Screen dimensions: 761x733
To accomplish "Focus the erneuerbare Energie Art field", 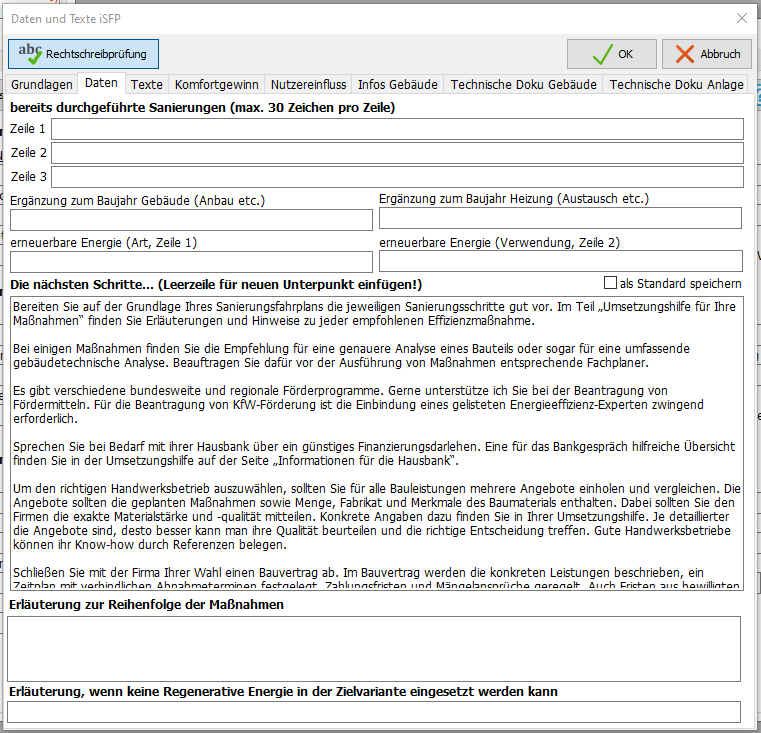I will tap(191, 262).
